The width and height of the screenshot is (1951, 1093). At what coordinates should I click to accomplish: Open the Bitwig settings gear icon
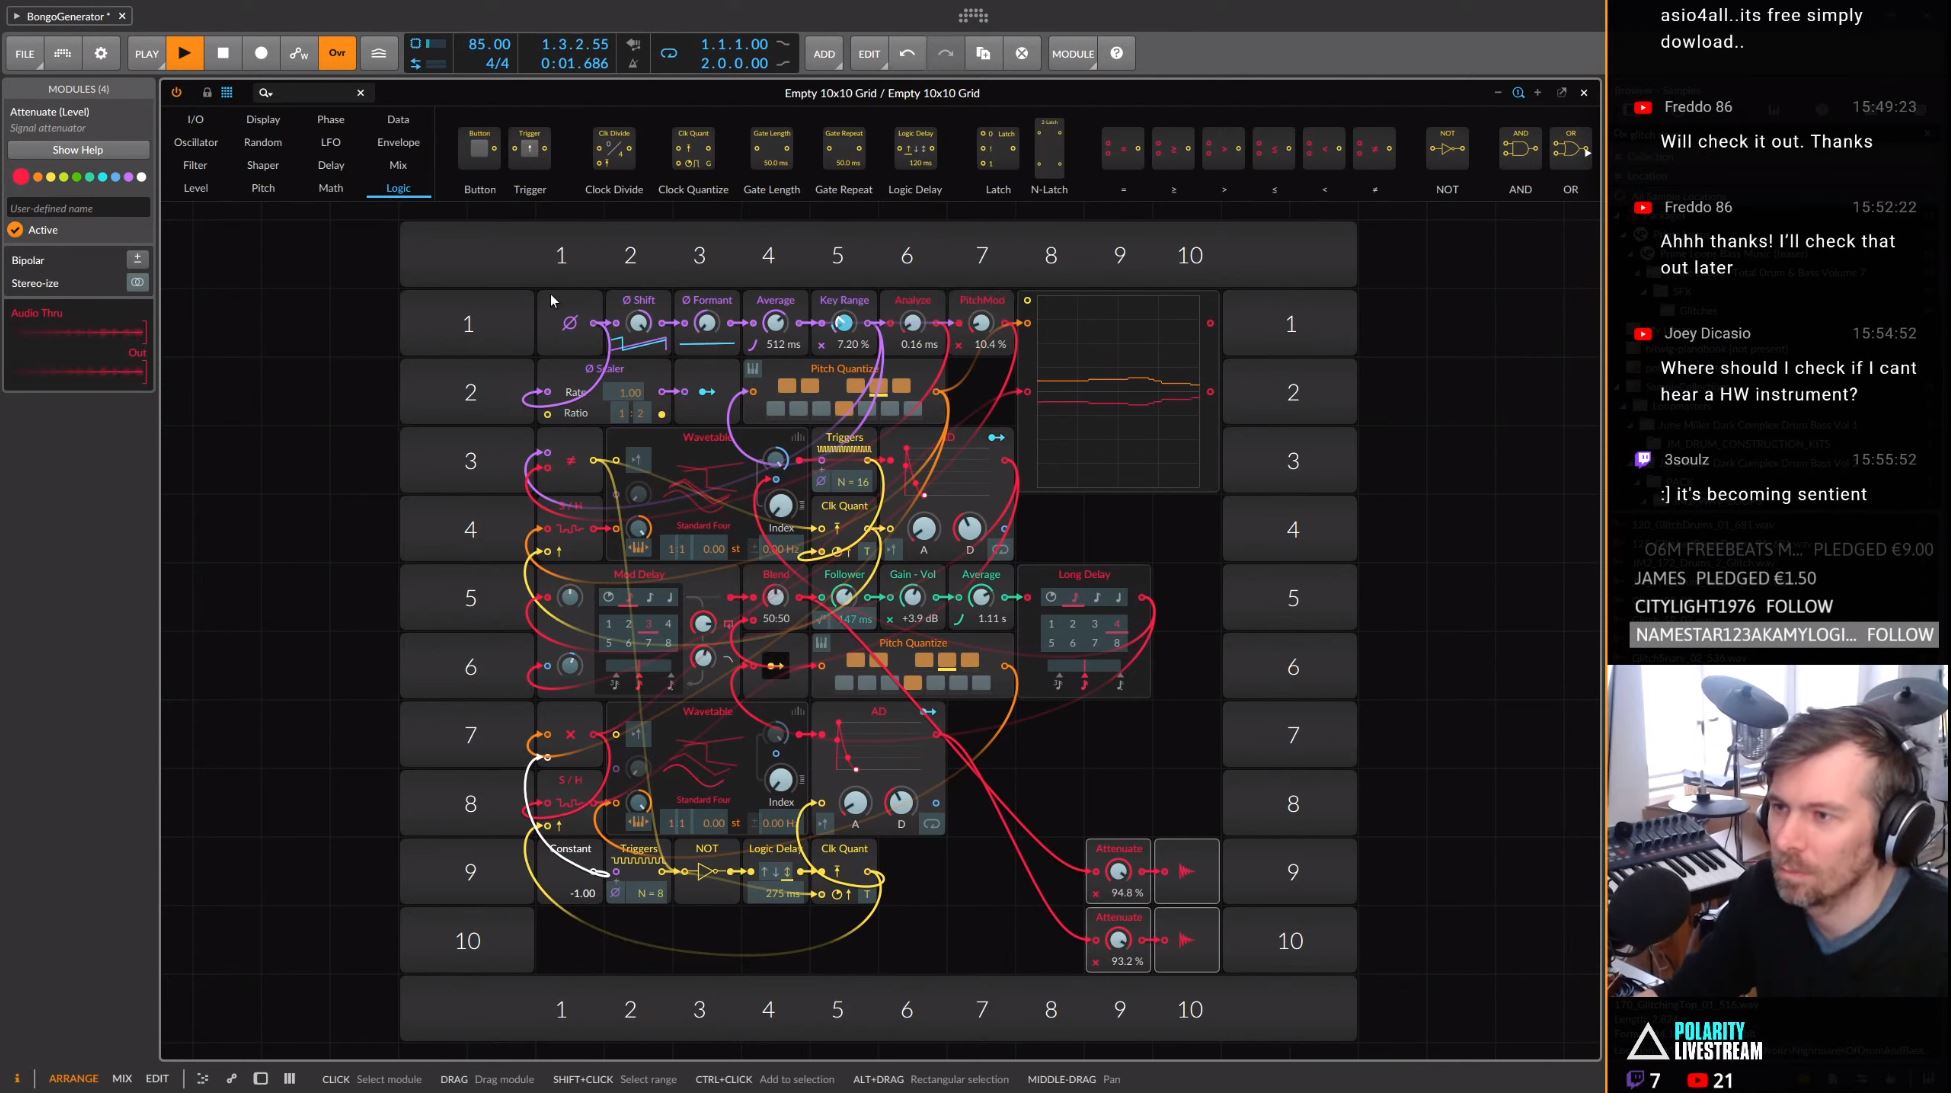pos(100,53)
